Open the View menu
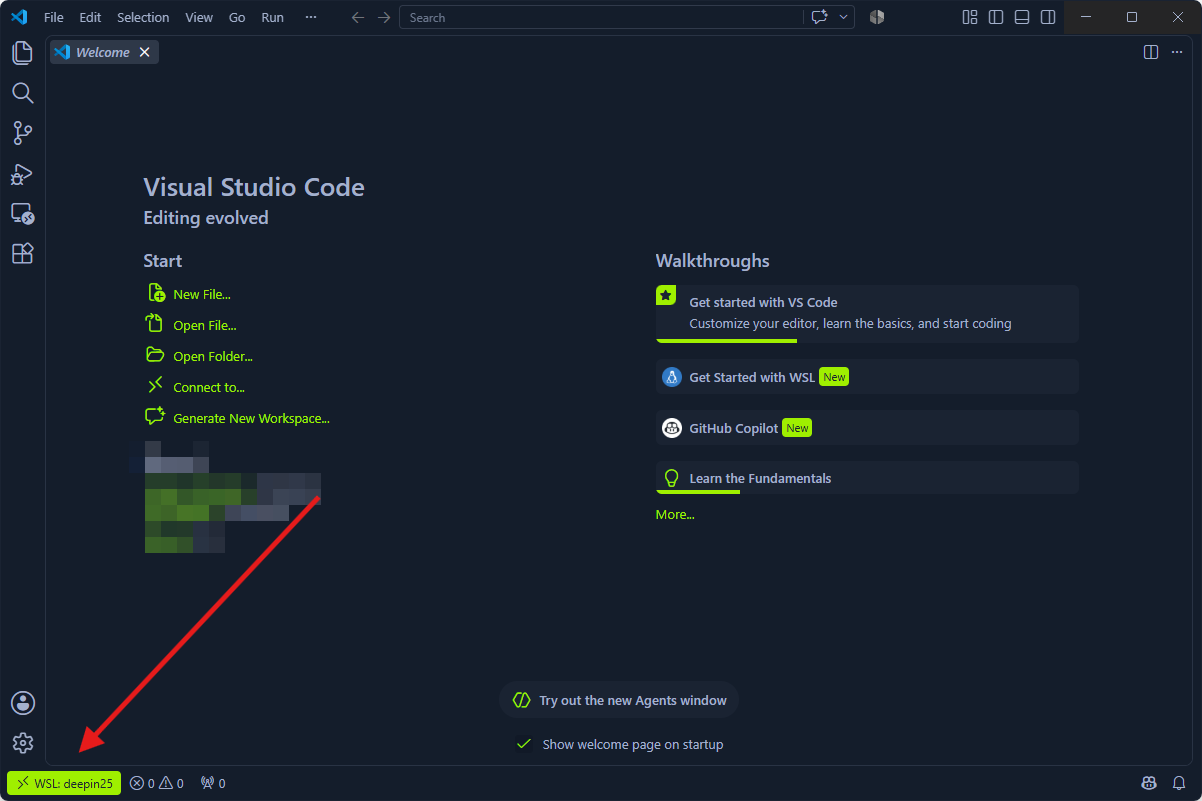Image resolution: width=1202 pixels, height=801 pixels. (x=199, y=17)
